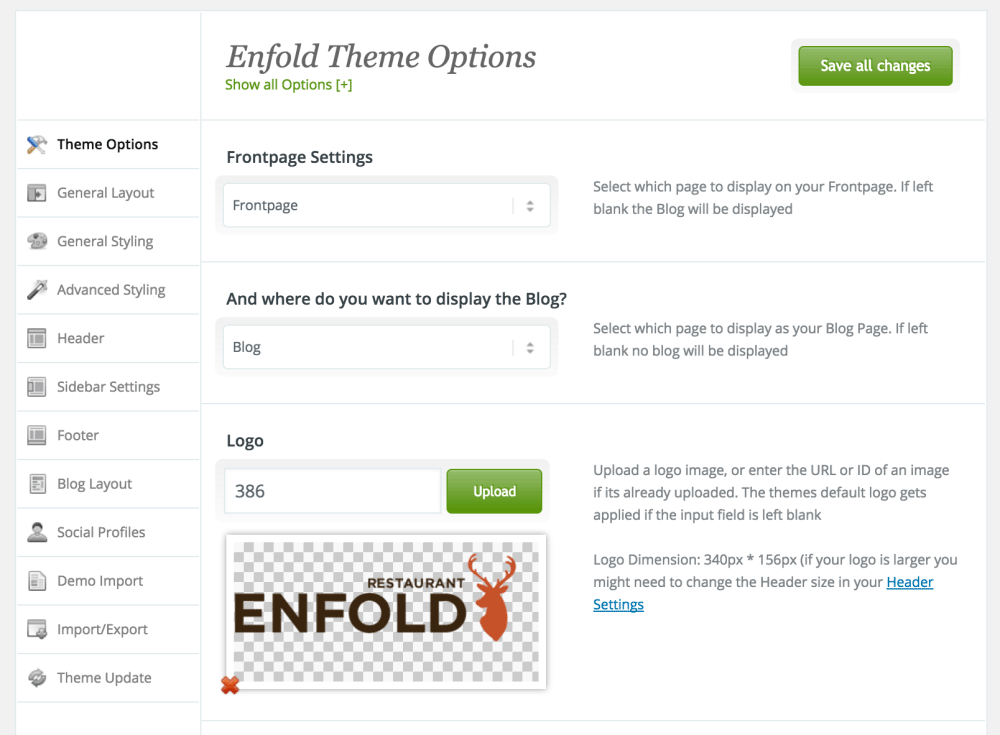Click the Theme Update refresh icon
Image resolution: width=1000 pixels, height=735 pixels.
coord(36,678)
